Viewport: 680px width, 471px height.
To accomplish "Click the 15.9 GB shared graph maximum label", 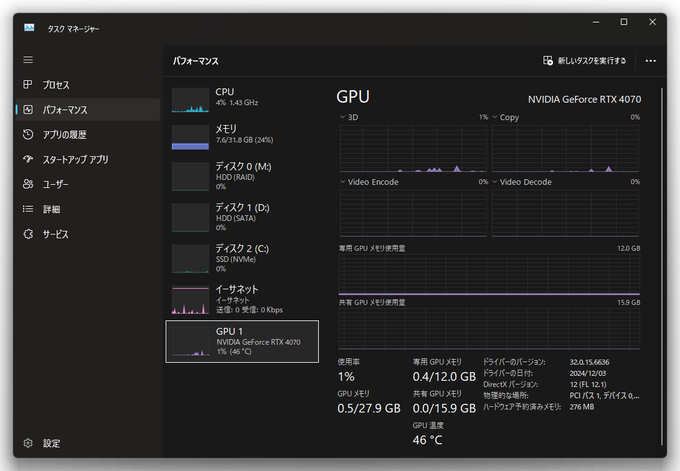I will [x=628, y=302].
